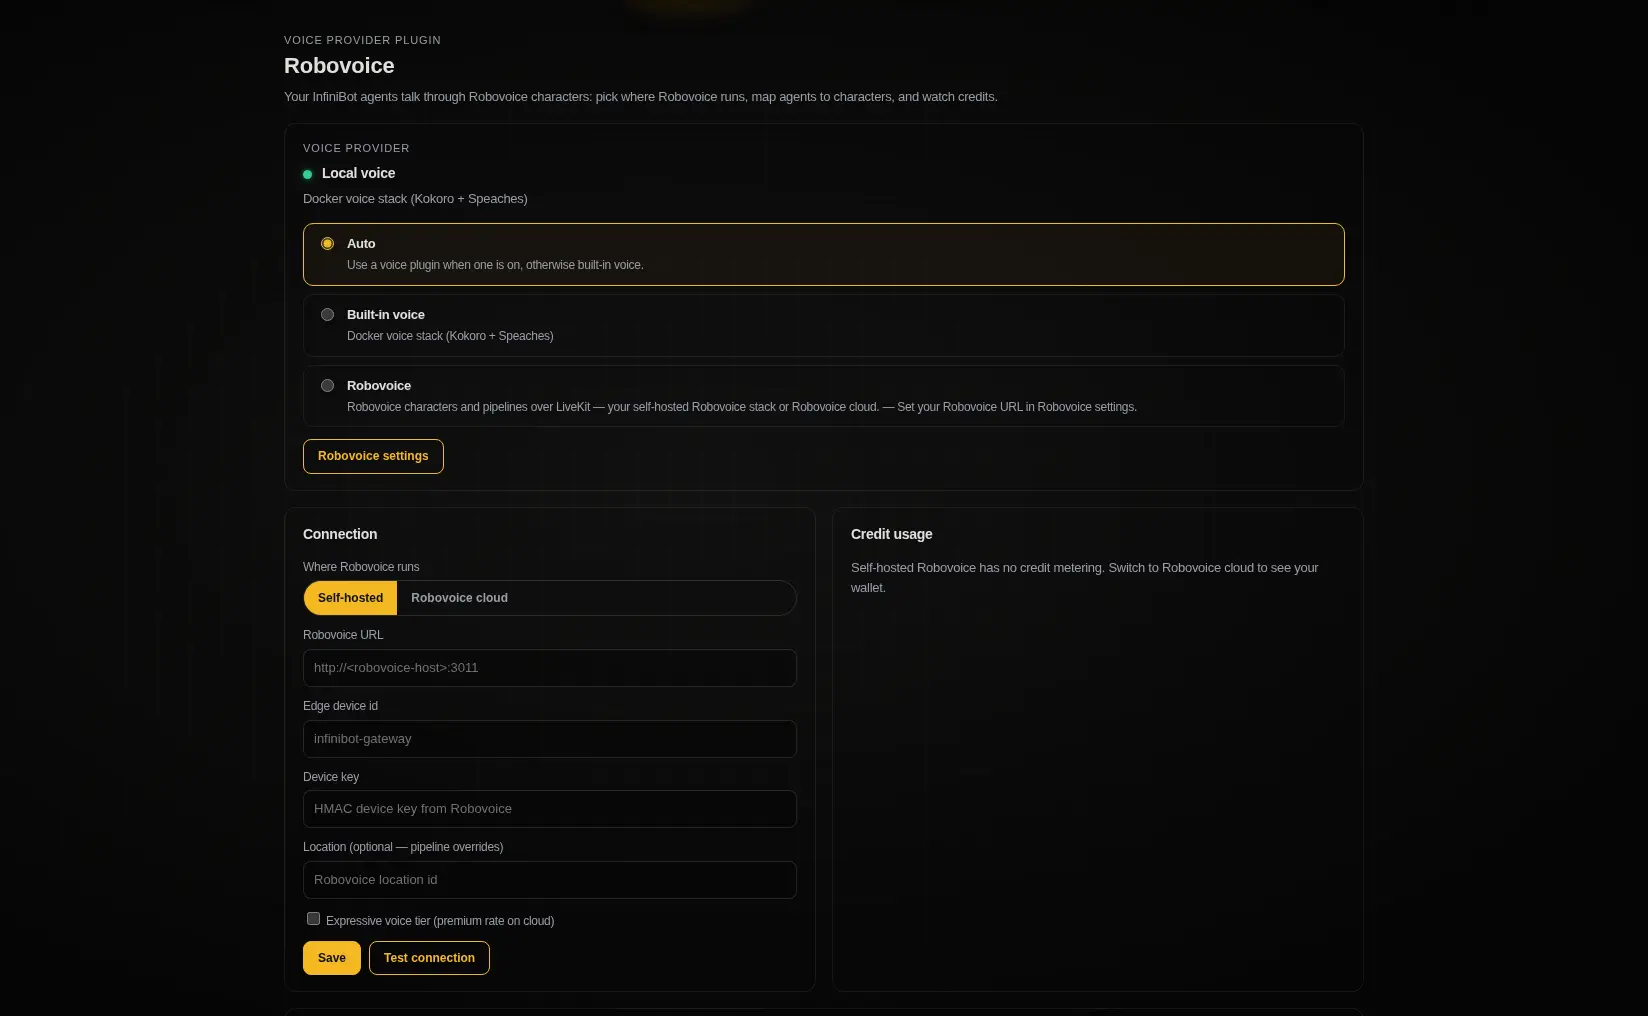Select the Auto voice provider radio
The image size is (1648, 1016).
327,244
